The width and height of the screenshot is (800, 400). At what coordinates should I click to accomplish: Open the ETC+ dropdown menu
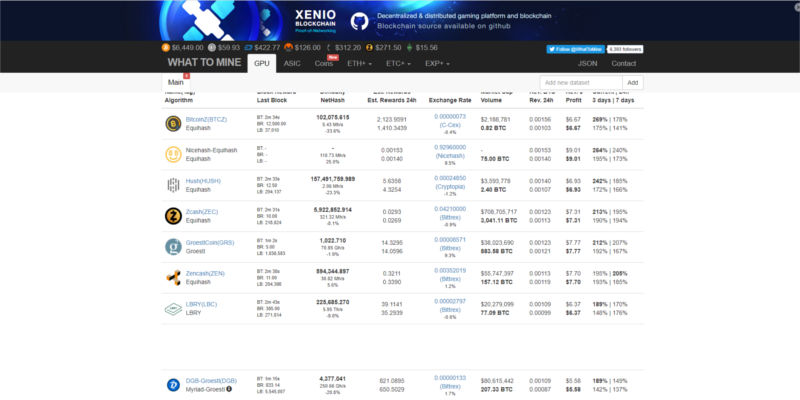click(398, 63)
